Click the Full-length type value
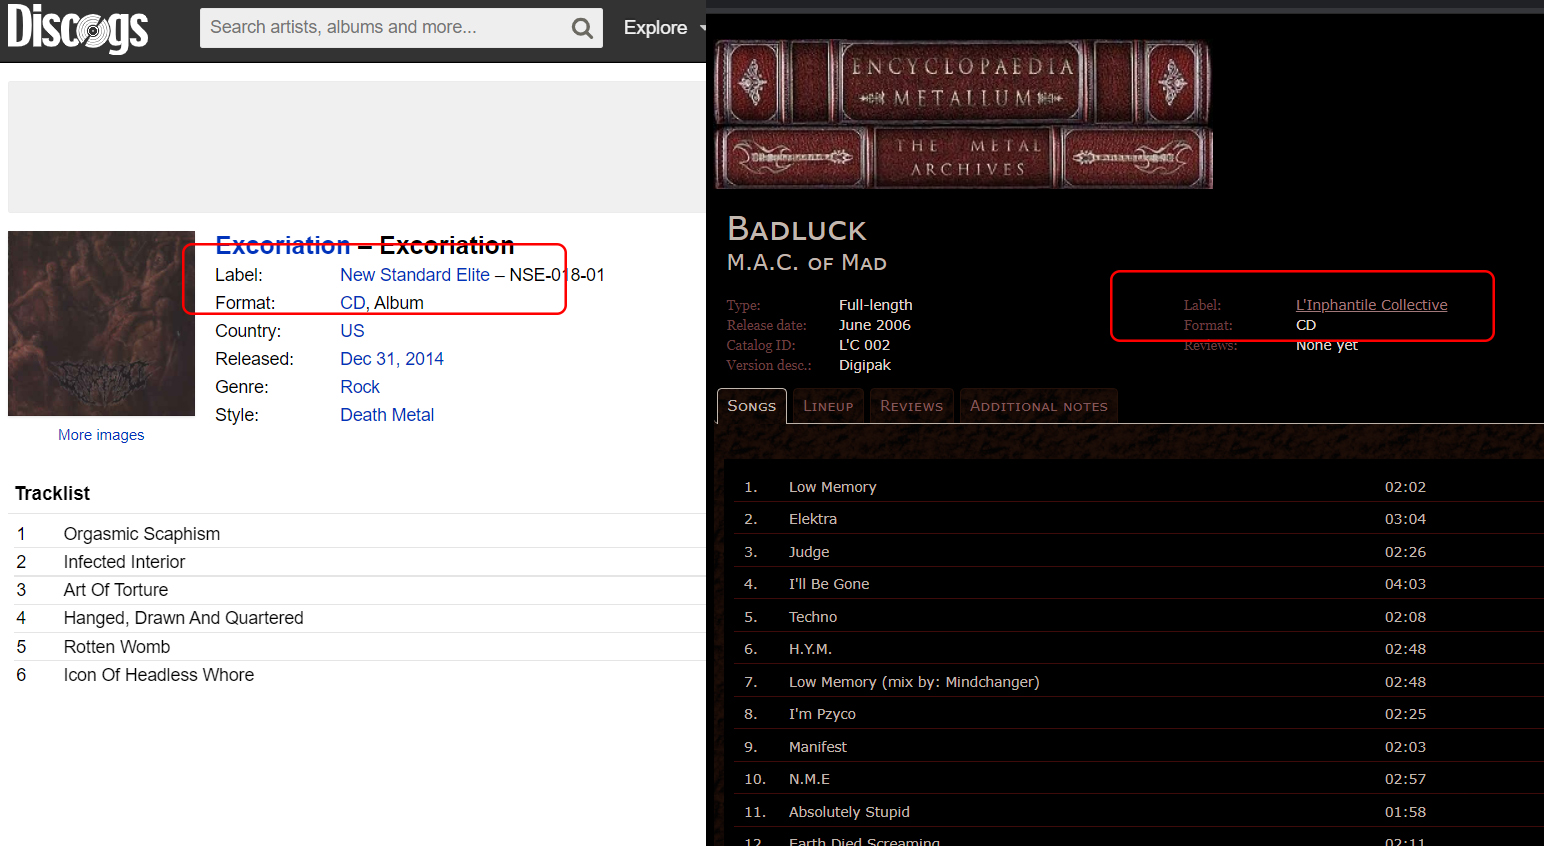This screenshot has height=846, width=1544. pyautogui.click(x=876, y=305)
